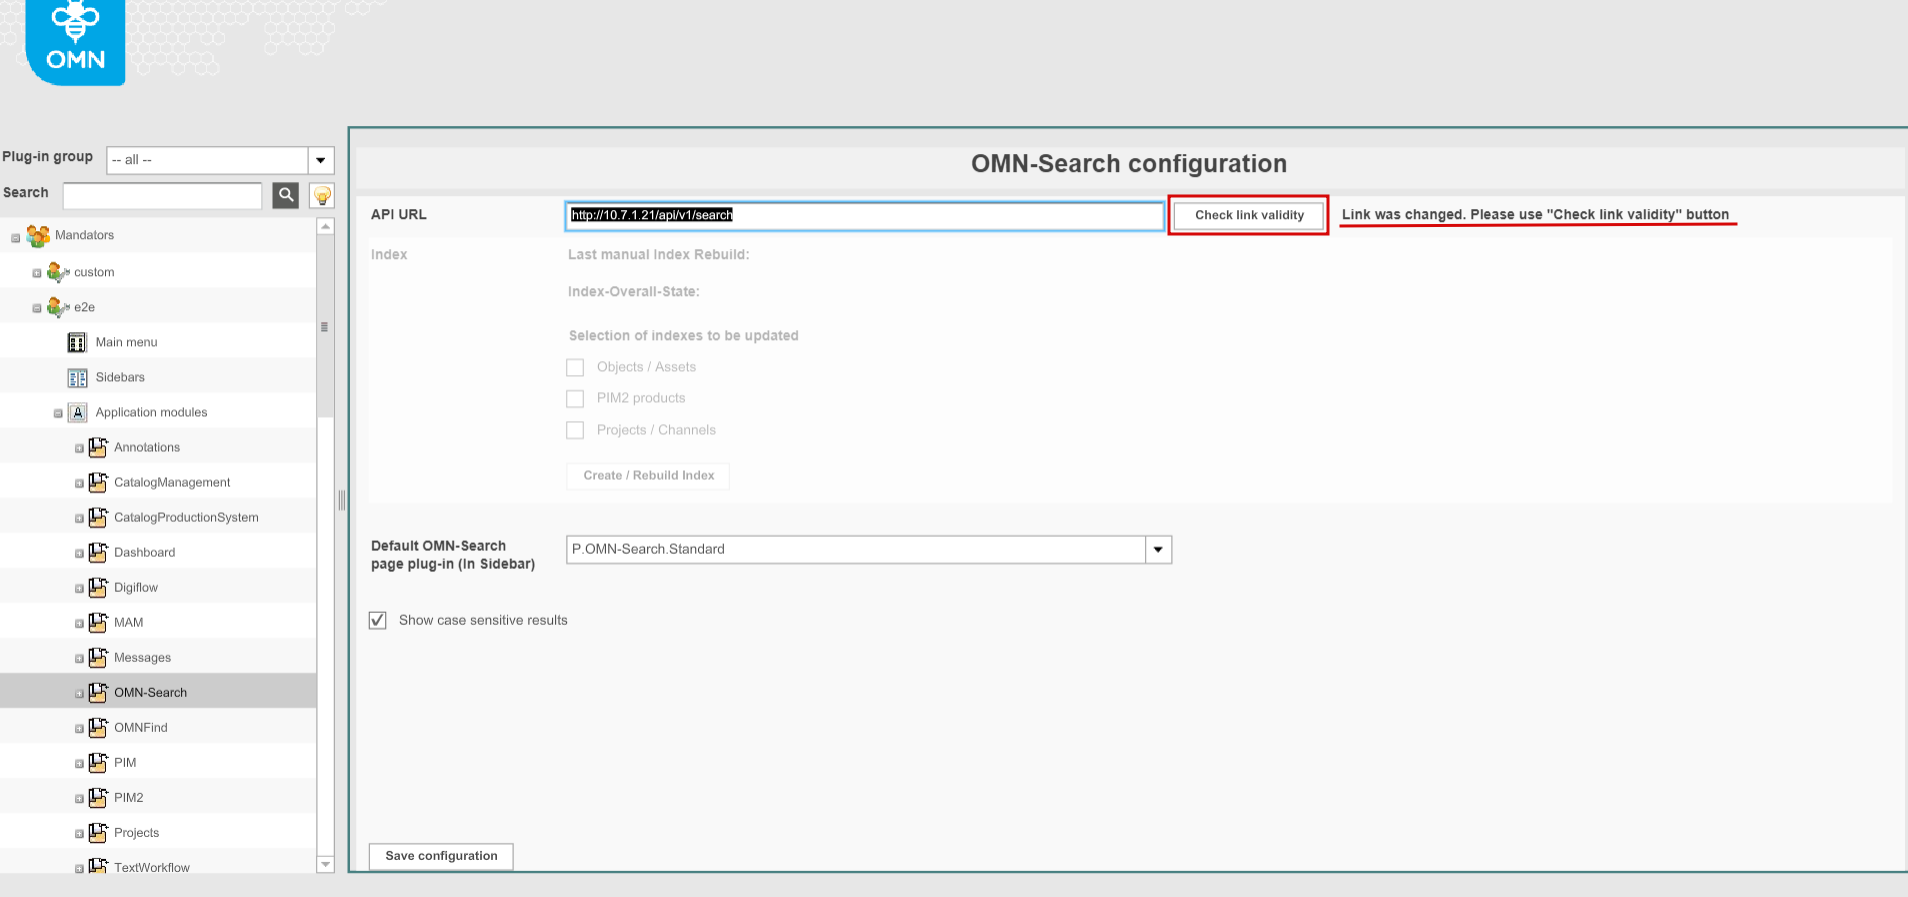Image resolution: width=1908 pixels, height=897 pixels.
Task: Expand the custom mandator node
Action: click(37, 273)
